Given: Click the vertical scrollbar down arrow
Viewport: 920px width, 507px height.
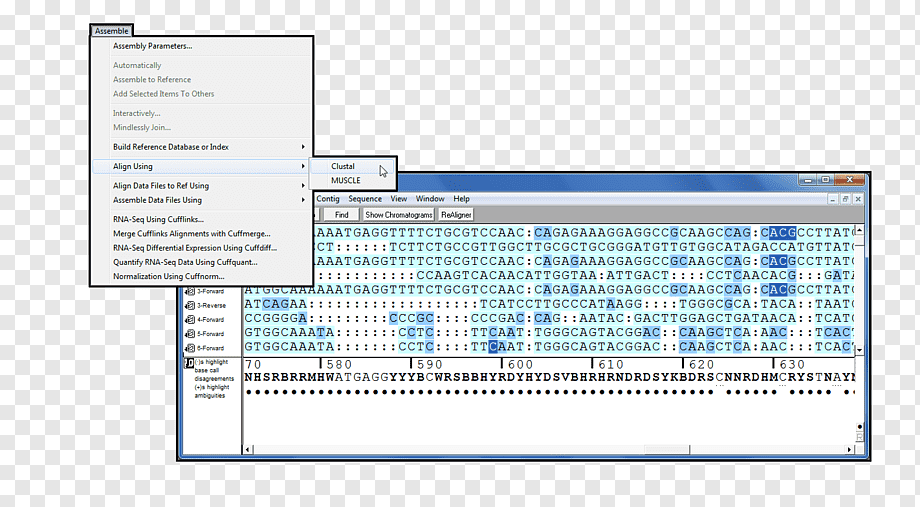Looking at the screenshot, I should tap(860, 350).
